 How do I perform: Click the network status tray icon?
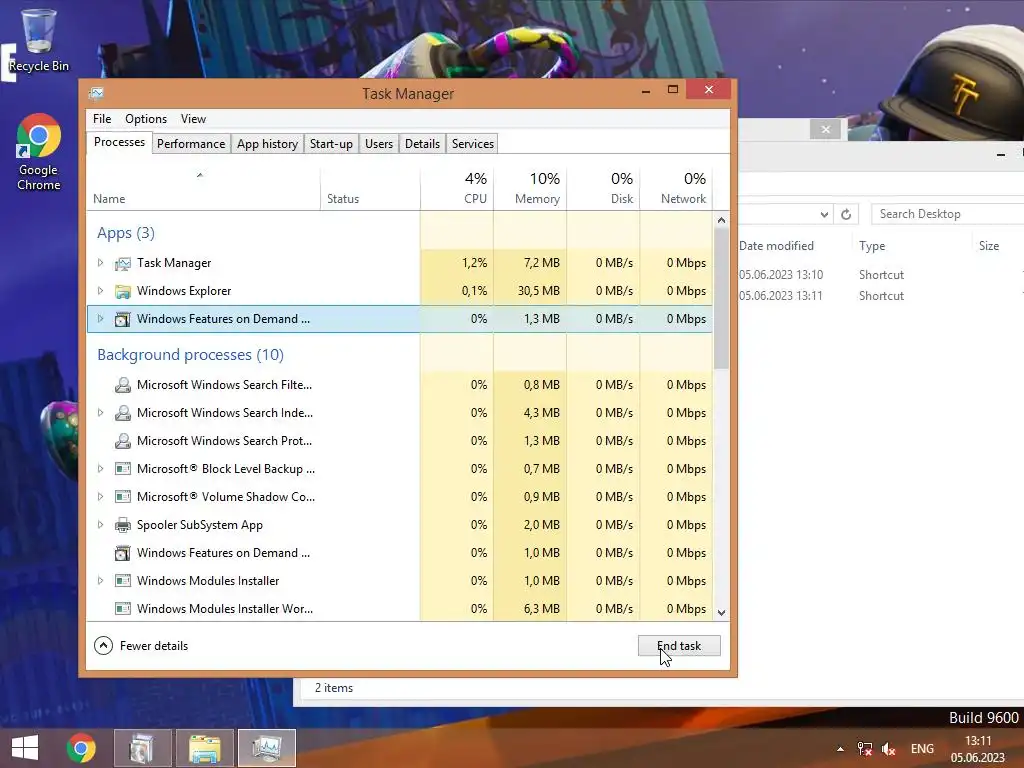(x=865, y=749)
